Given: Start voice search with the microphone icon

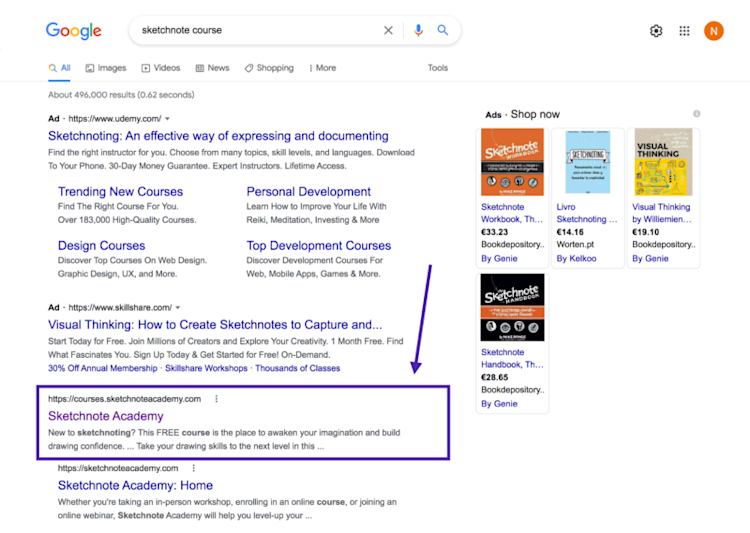Looking at the screenshot, I should click(x=419, y=30).
